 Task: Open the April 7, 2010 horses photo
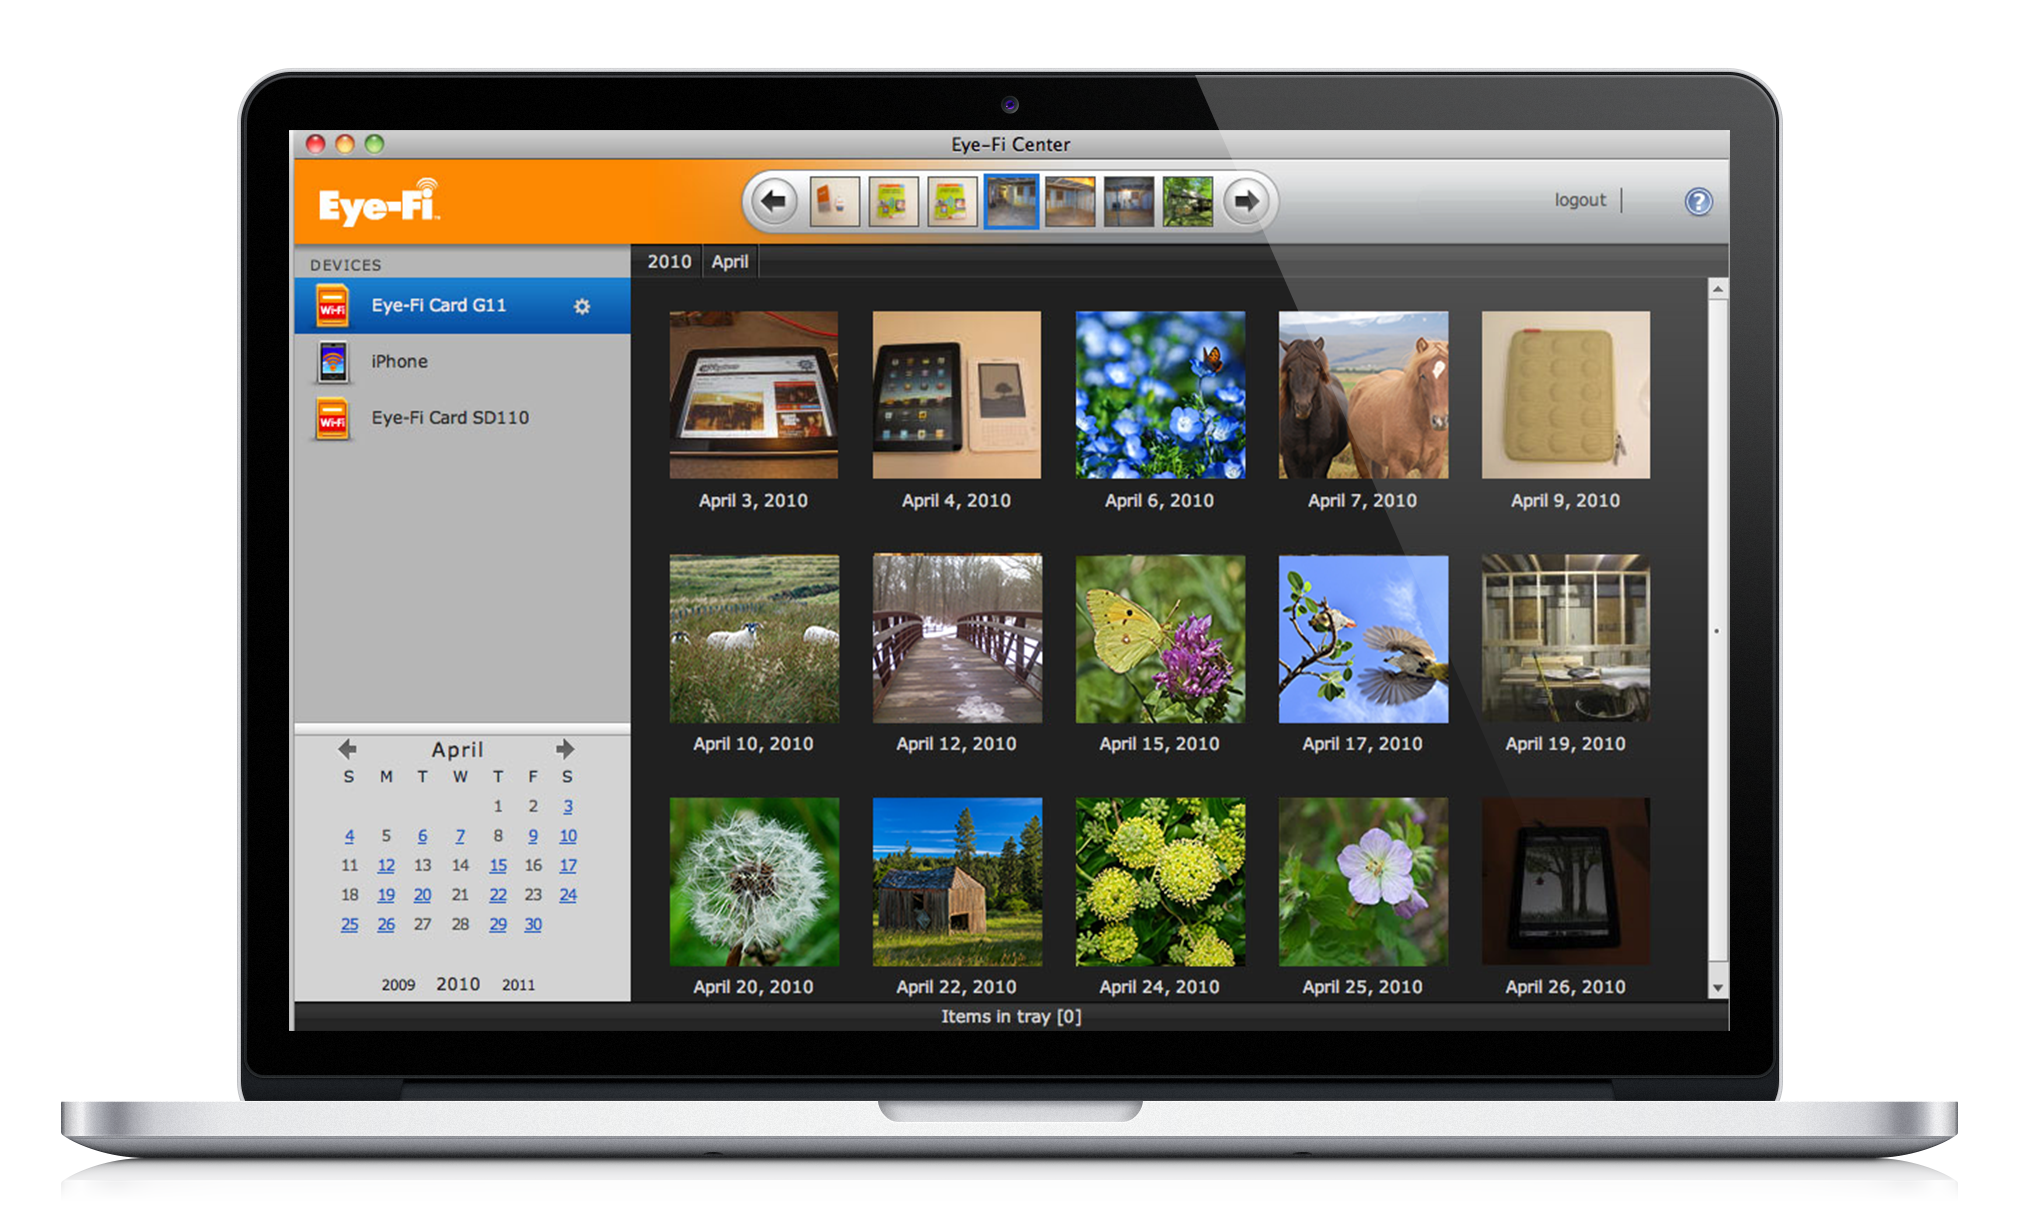click(1363, 395)
